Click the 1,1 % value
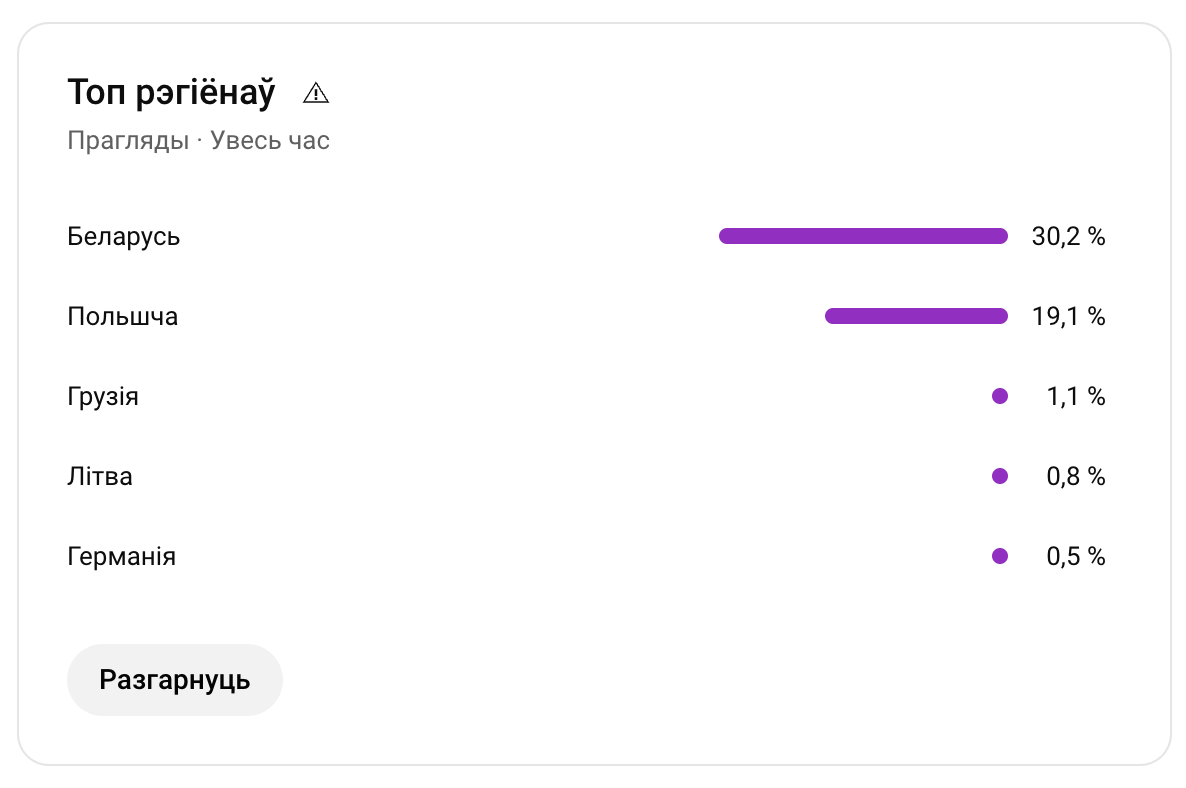The height and width of the screenshot is (788, 1186). click(1076, 396)
